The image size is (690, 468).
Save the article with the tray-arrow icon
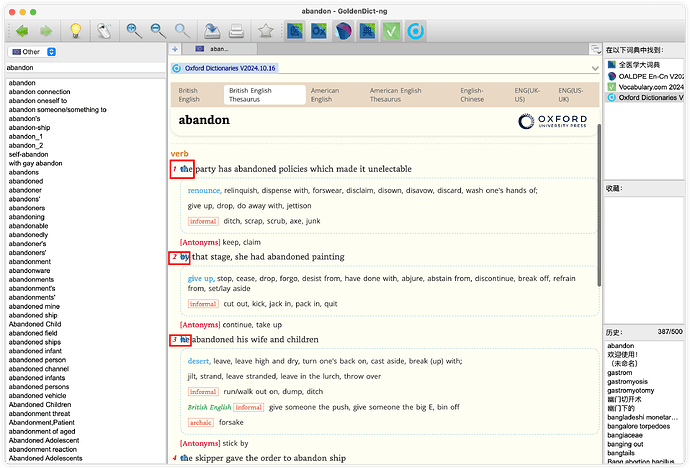click(212, 31)
